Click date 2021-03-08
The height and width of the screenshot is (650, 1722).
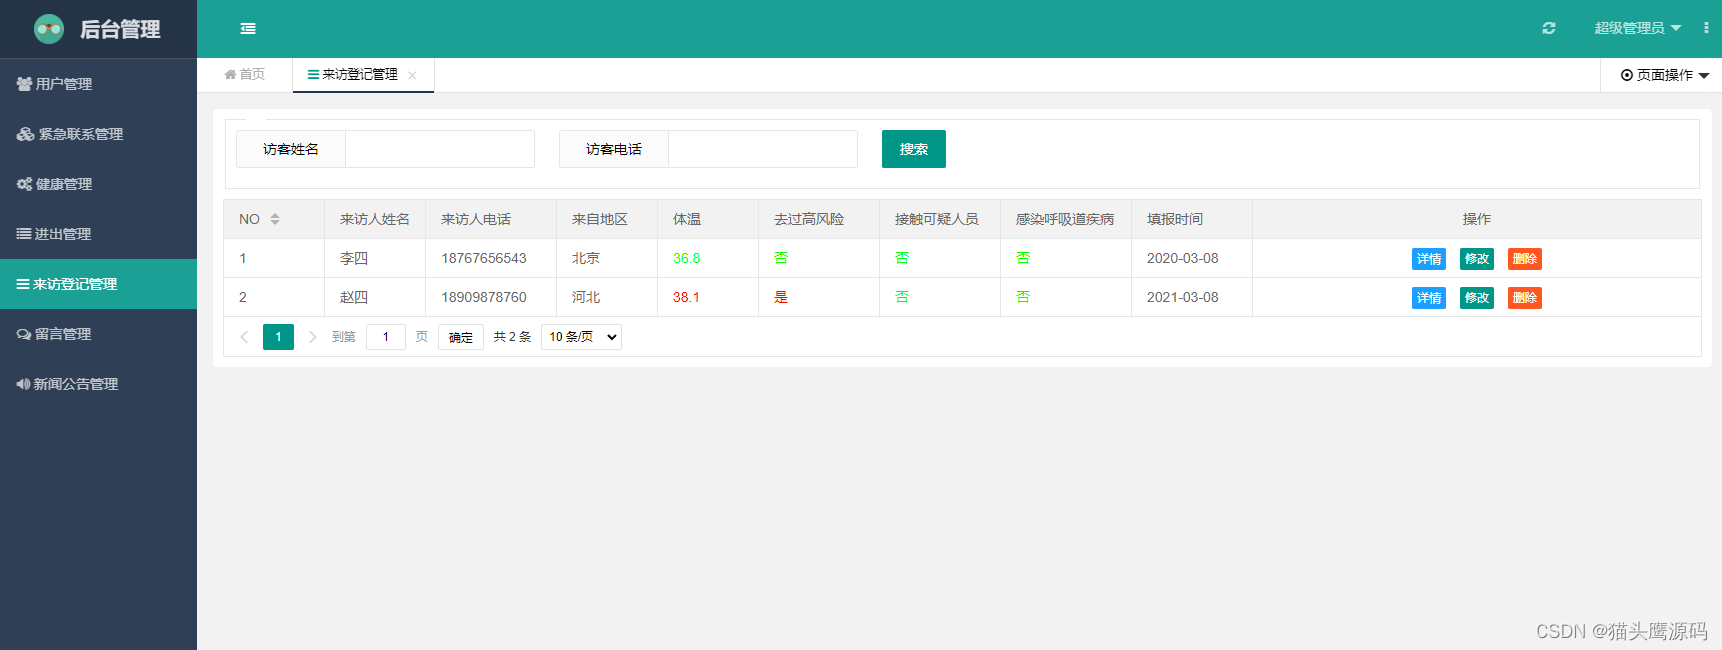pos(1183,297)
